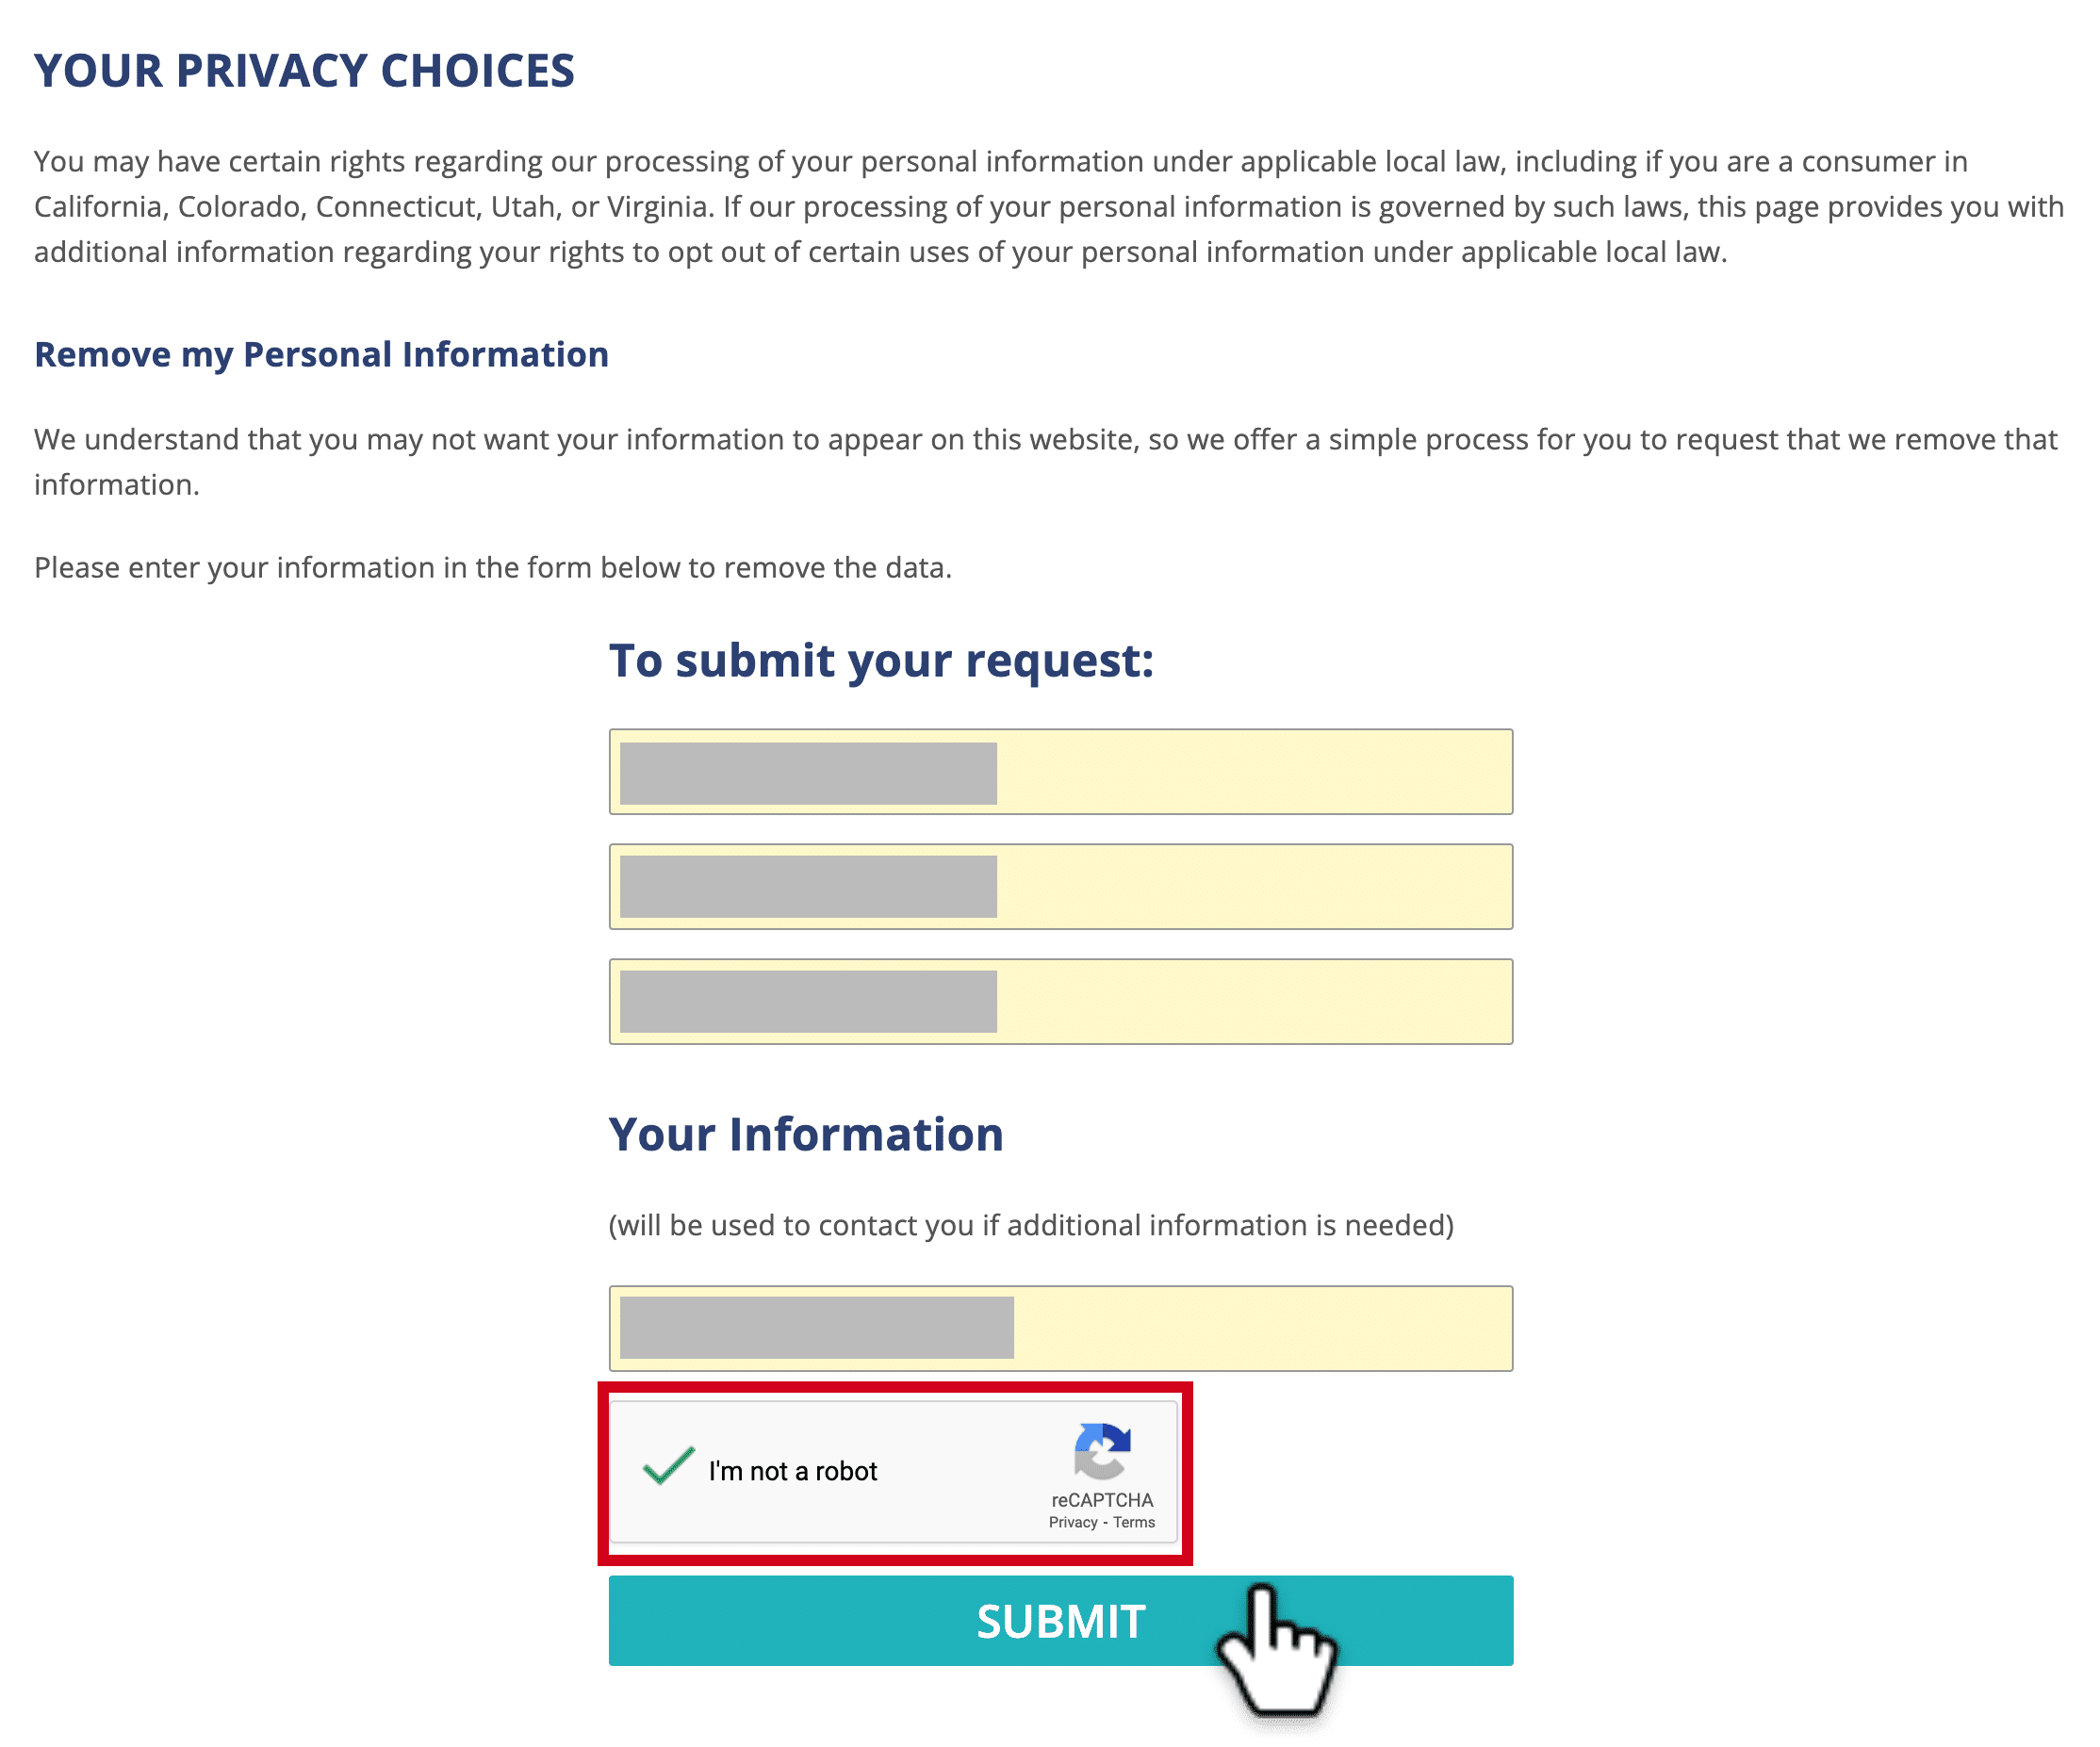This screenshot has height=1747, width=2100.
Task: Click the reCAPTCHA swirl logo icon
Action: (x=1102, y=1451)
